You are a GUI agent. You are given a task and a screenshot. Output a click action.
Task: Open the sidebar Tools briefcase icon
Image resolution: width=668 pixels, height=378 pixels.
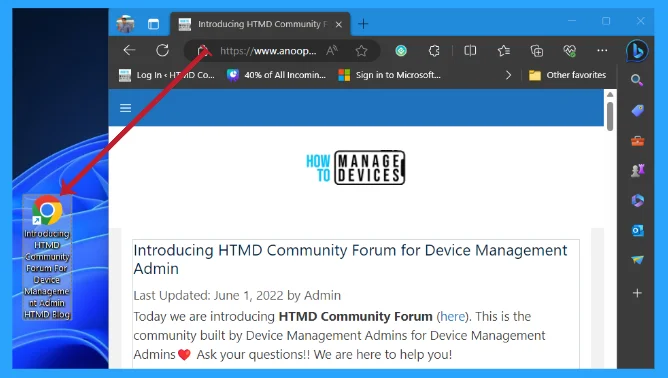(637, 141)
